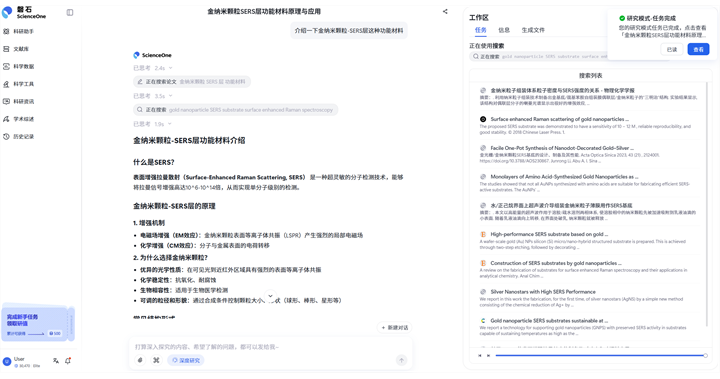Click source icon of High-performance SERS substrate result

coord(483,234)
